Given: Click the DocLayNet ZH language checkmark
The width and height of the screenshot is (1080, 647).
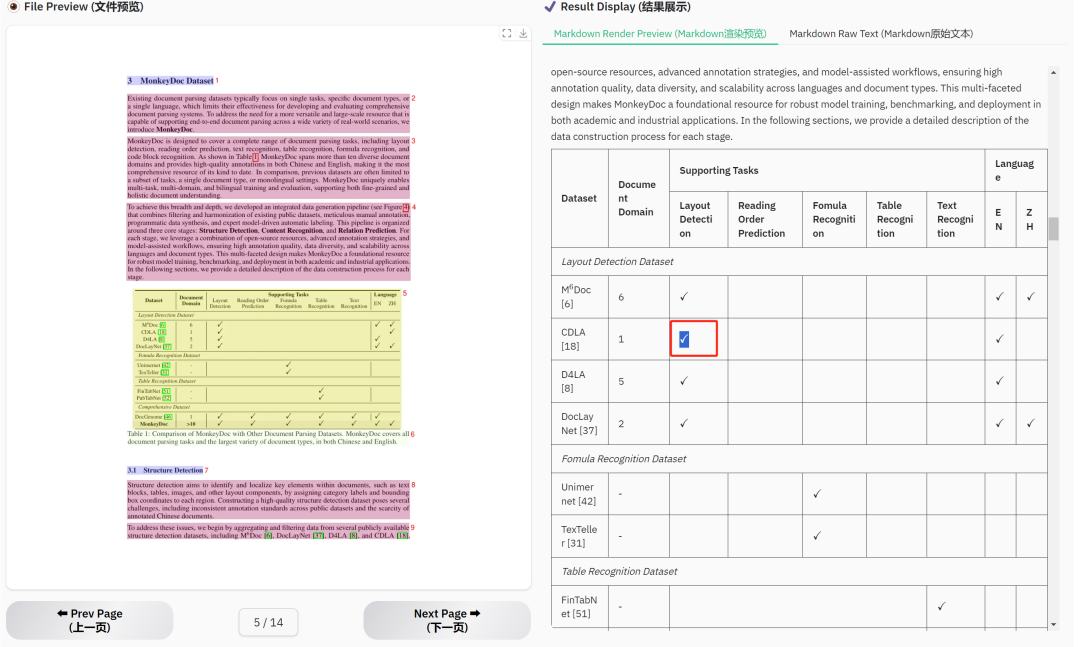Looking at the screenshot, I should 1030,423.
